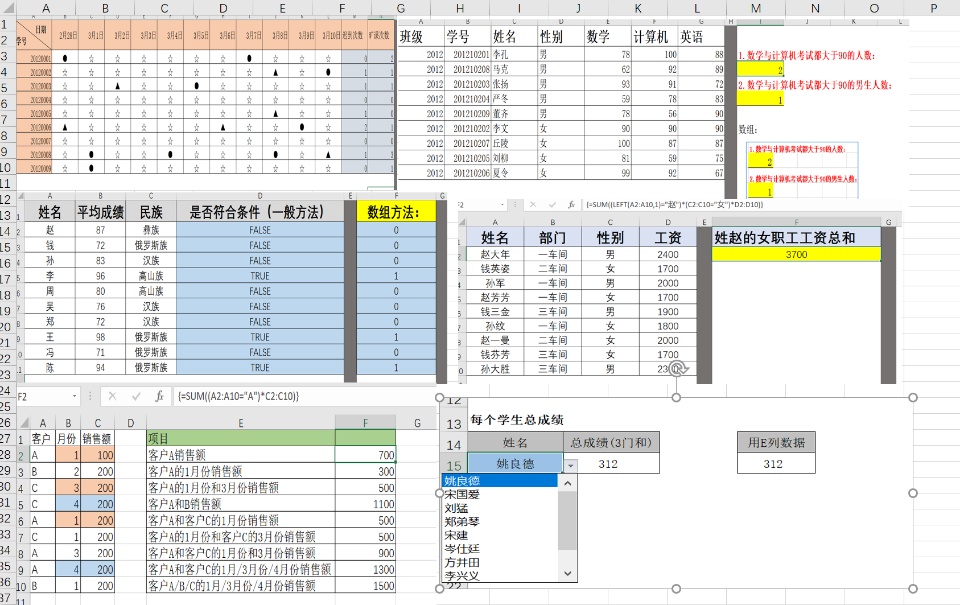Click the 用E列数据 header cell
The height and width of the screenshot is (605, 960).
(776, 443)
